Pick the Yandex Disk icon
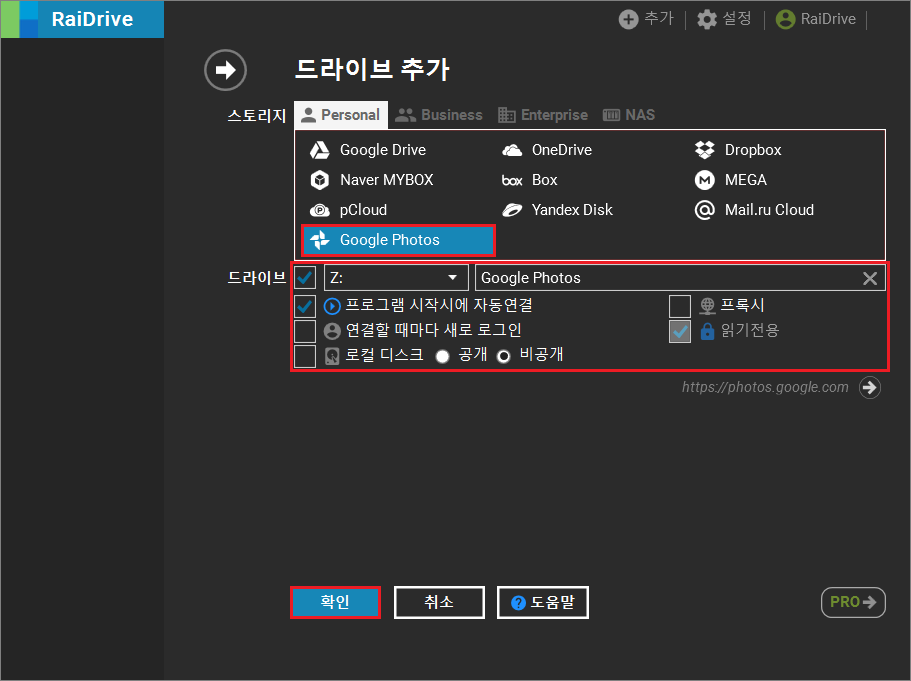The height and width of the screenshot is (681, 911). [512, 210]
